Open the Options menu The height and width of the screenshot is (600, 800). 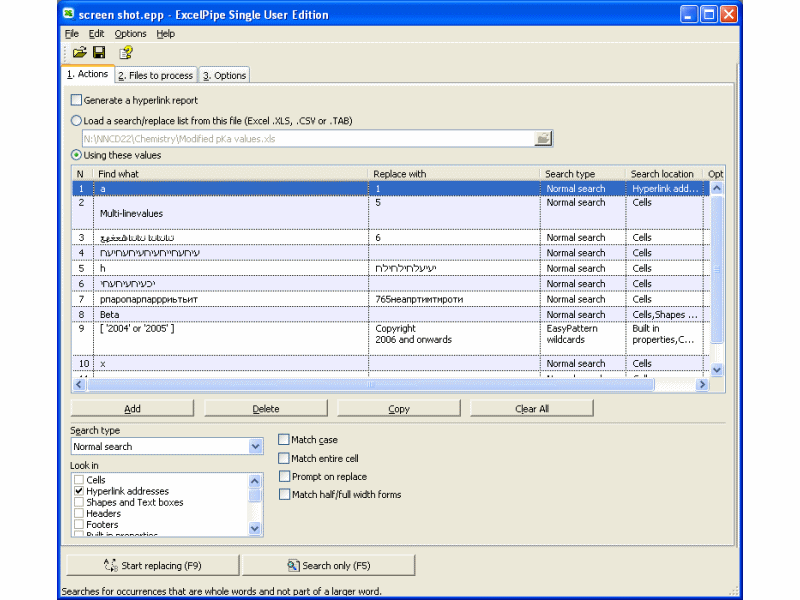[x=130, y=34]
